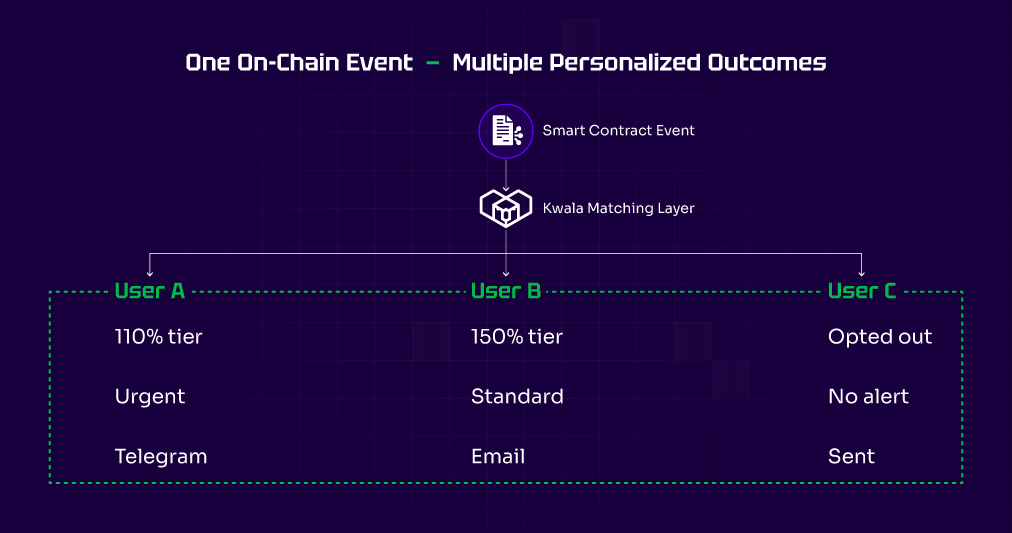This screenshot has width=1012, height=533.
Task: Open the User A heading
Action: pyautogui.click(x=150, y=291)
